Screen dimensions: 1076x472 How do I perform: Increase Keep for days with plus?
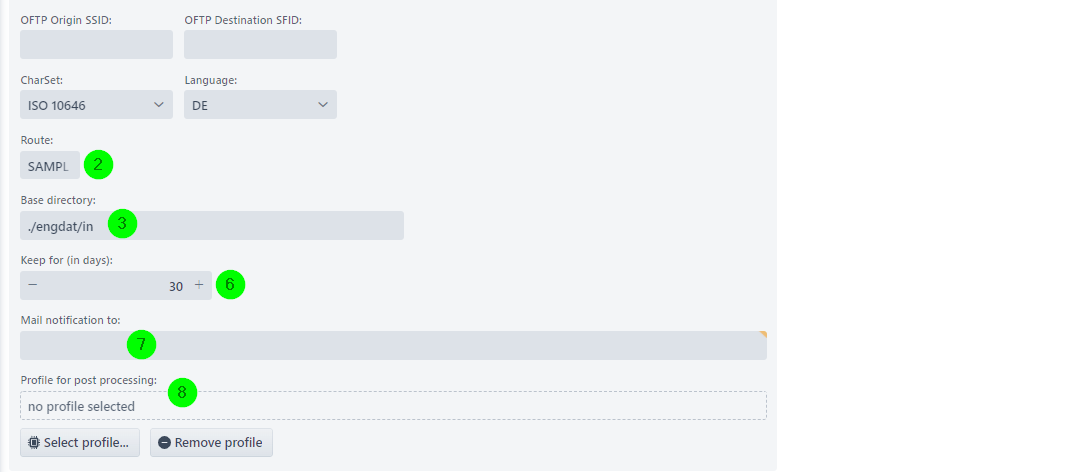(199, 285)
